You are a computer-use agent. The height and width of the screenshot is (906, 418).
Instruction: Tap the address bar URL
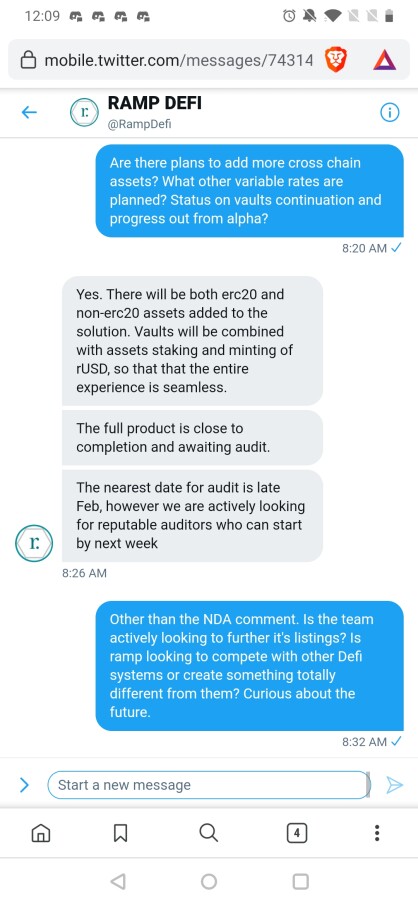click(179, 60)
